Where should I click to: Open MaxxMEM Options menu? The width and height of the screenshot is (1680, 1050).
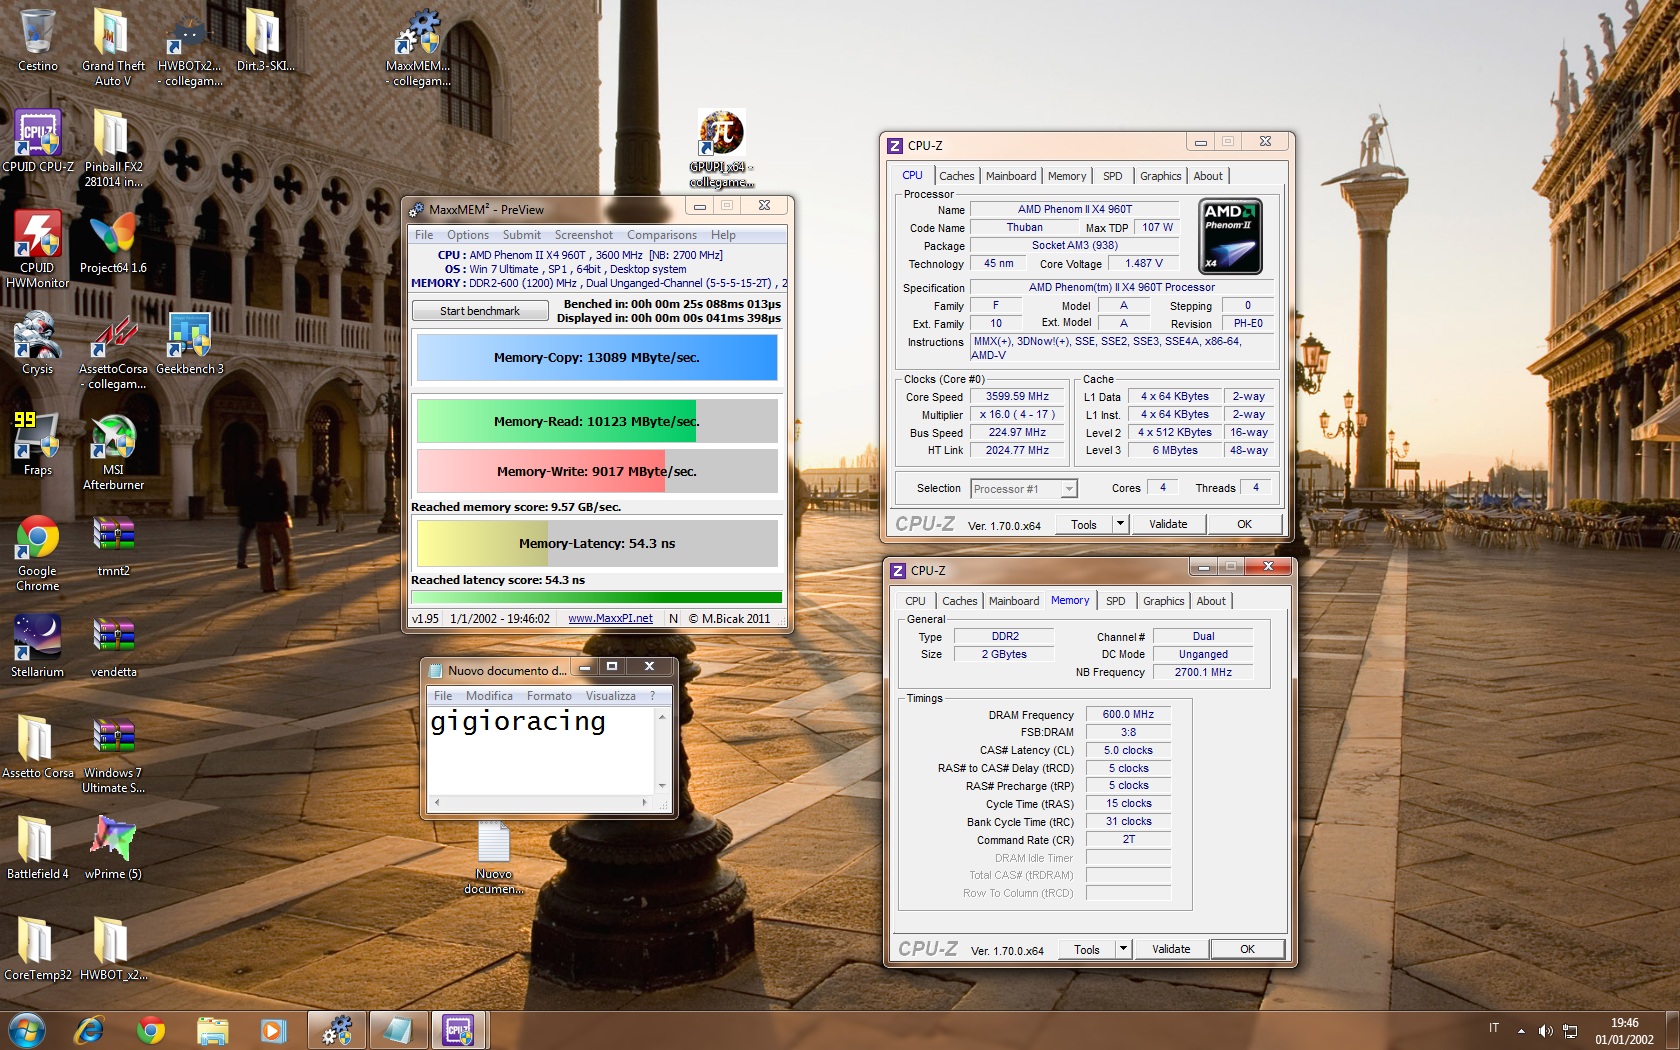click(468, 235)
